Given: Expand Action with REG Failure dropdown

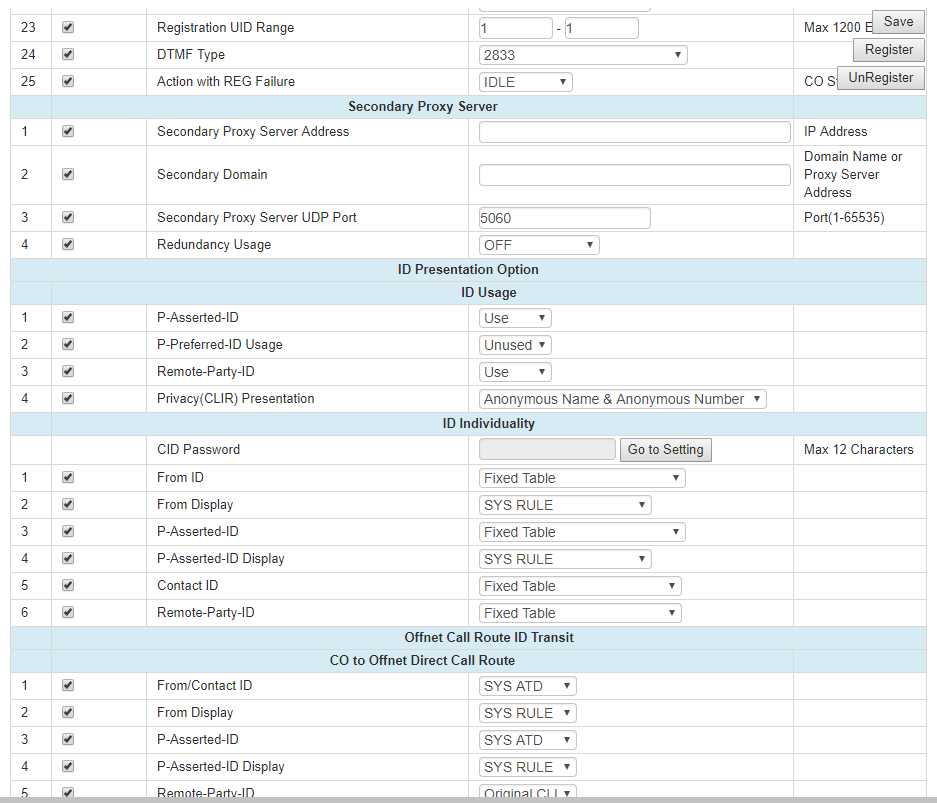Looking at the screenshot, I should (x=525, y=82).
